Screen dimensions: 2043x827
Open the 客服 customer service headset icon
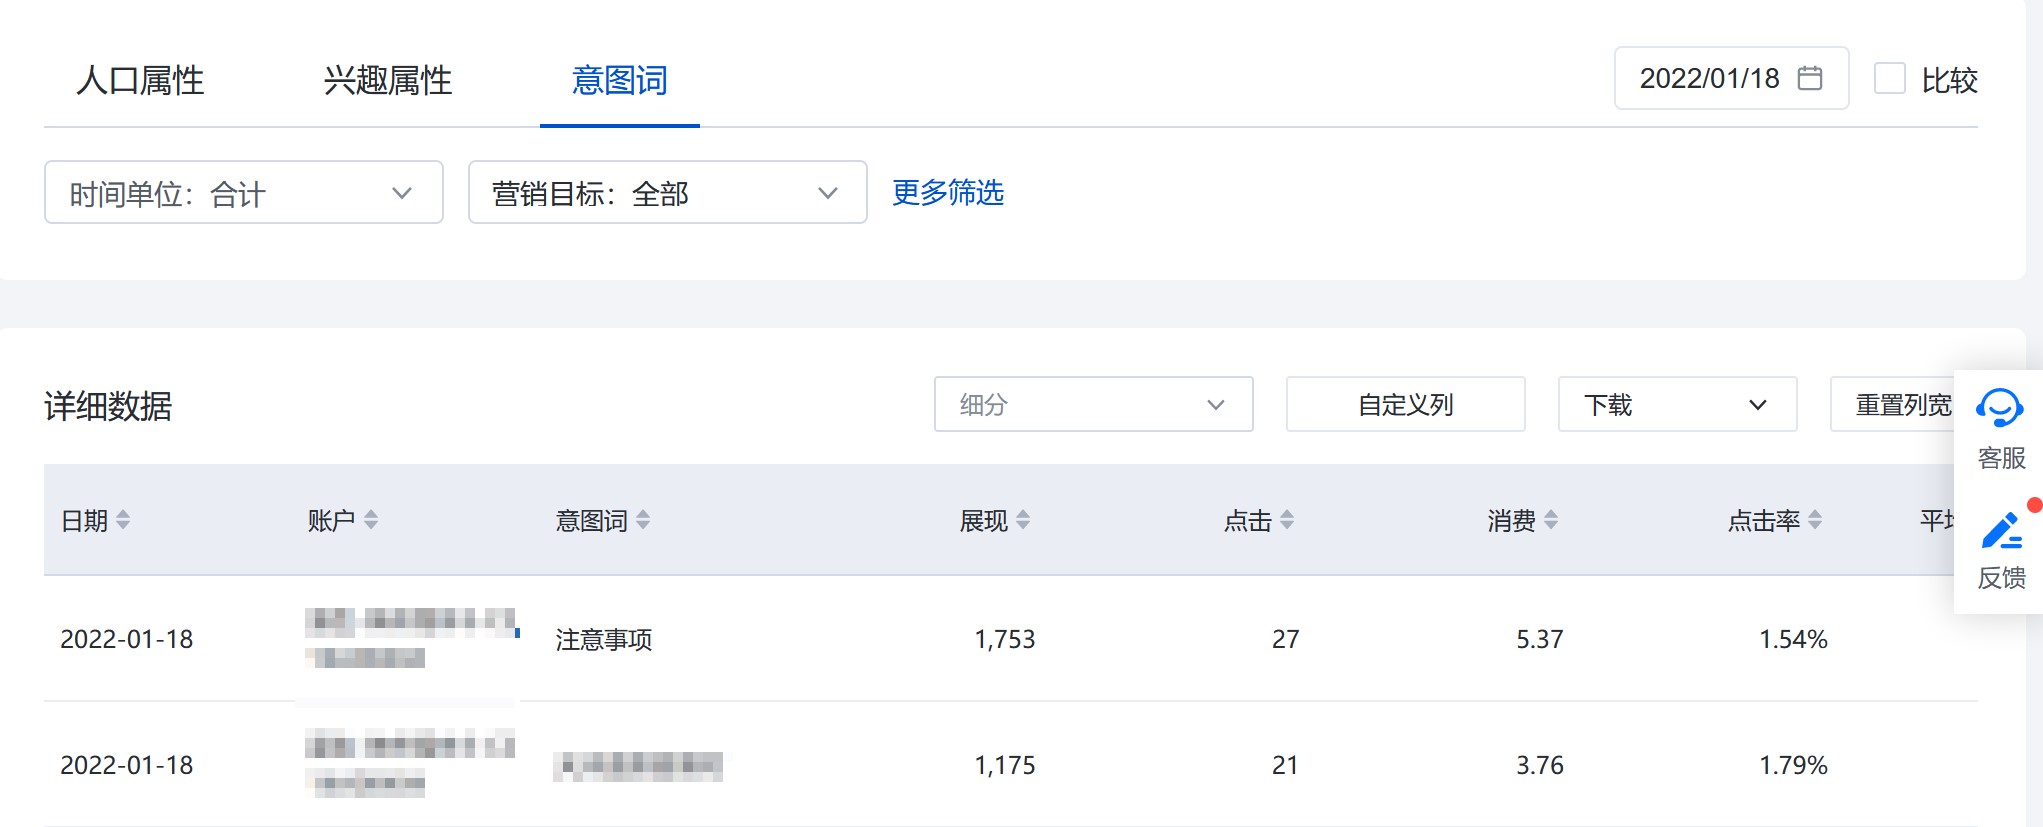[1999, 408]
